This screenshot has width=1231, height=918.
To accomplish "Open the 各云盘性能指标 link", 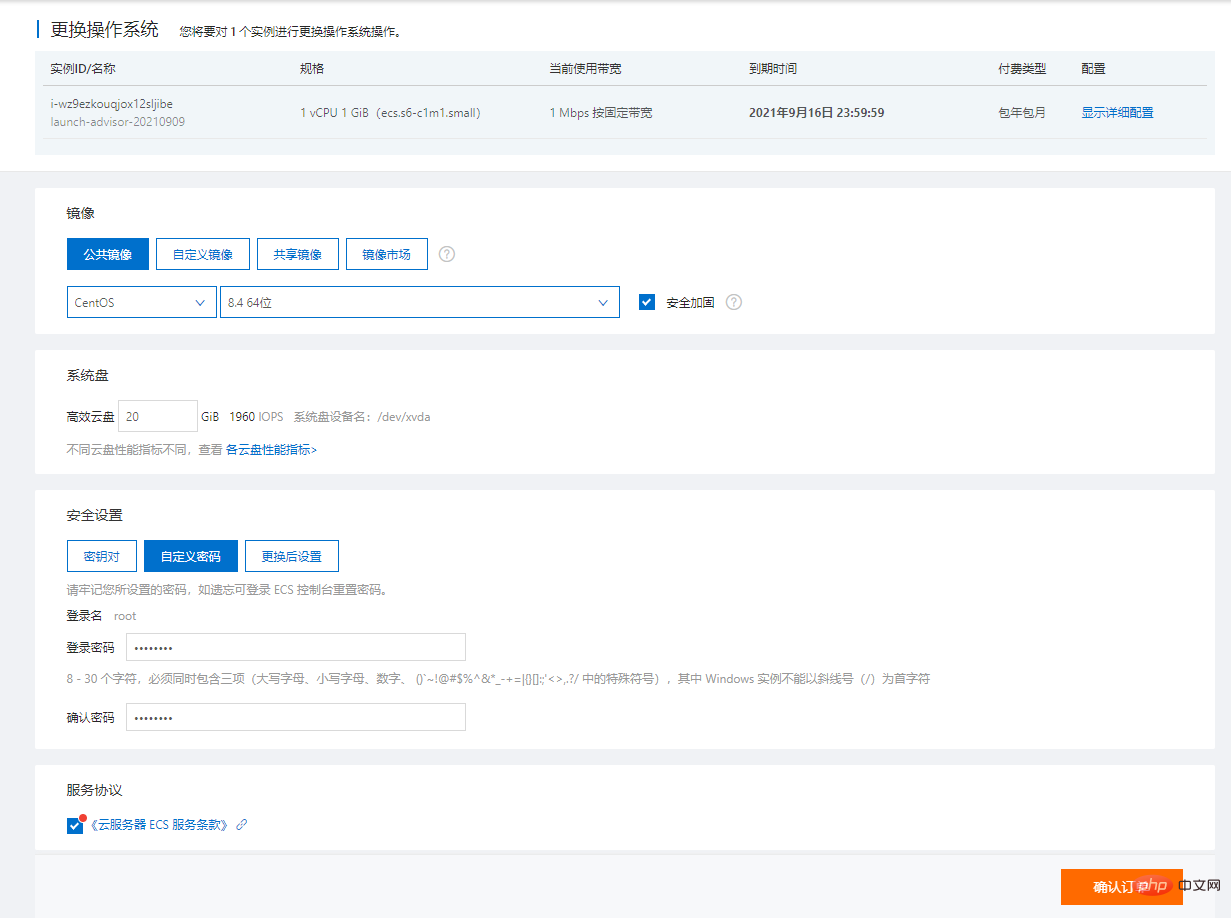I will 271,450.
